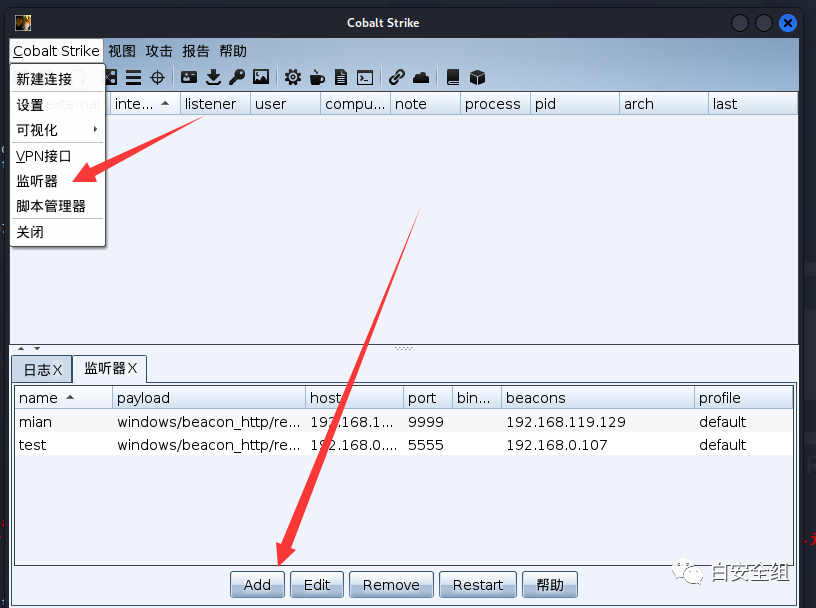The height and width of the screenshot is (608, 816).
Task: Click the chain link host file icon
Action: (x=397, y=78)
